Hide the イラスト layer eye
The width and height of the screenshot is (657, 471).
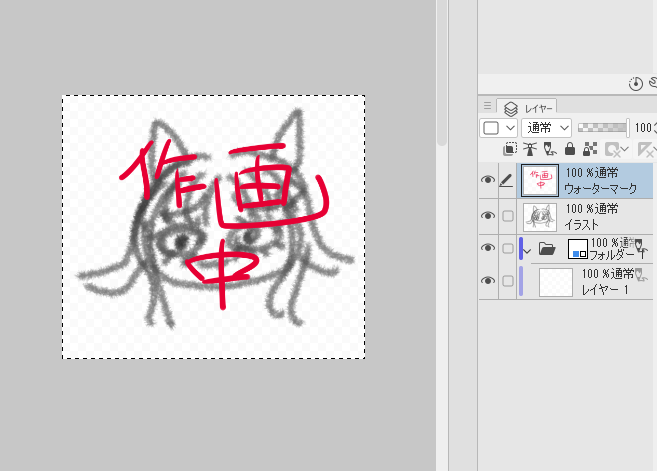(x=488, y=215)
